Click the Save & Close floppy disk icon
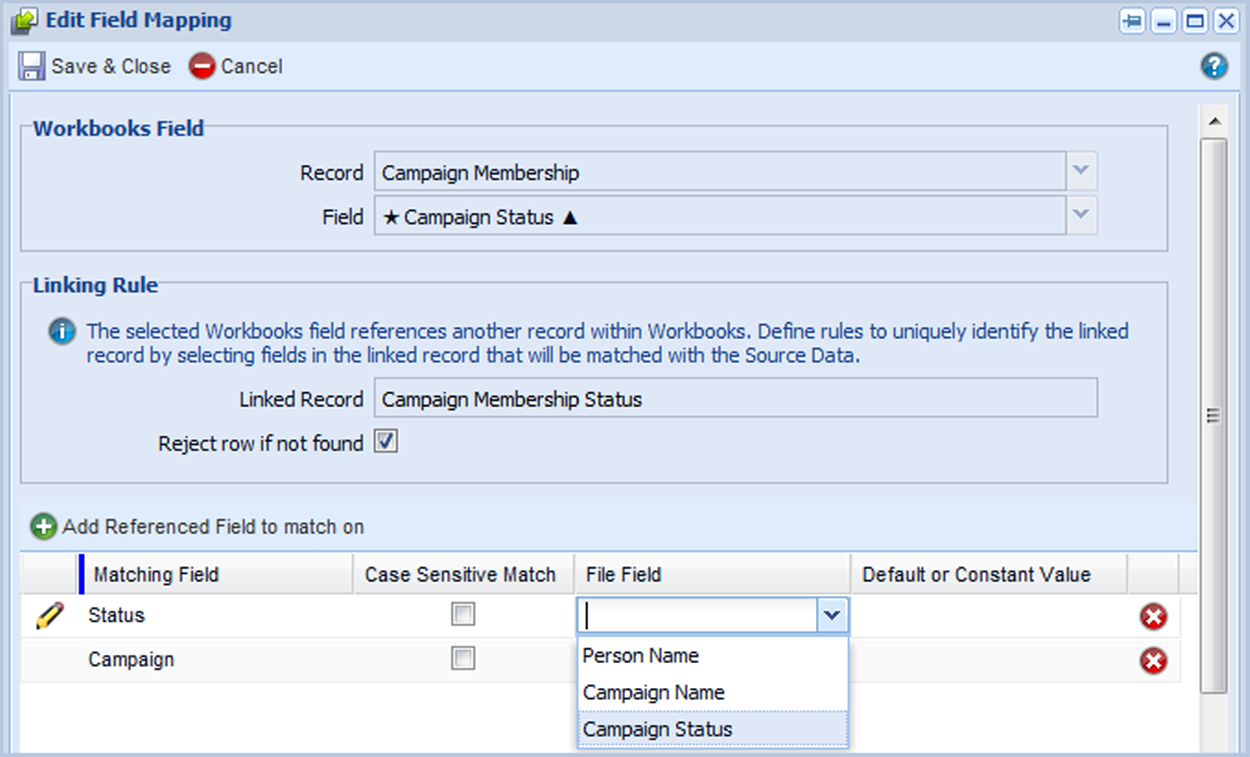This screenshot has height=757, width=1250. tap(33, 66)
